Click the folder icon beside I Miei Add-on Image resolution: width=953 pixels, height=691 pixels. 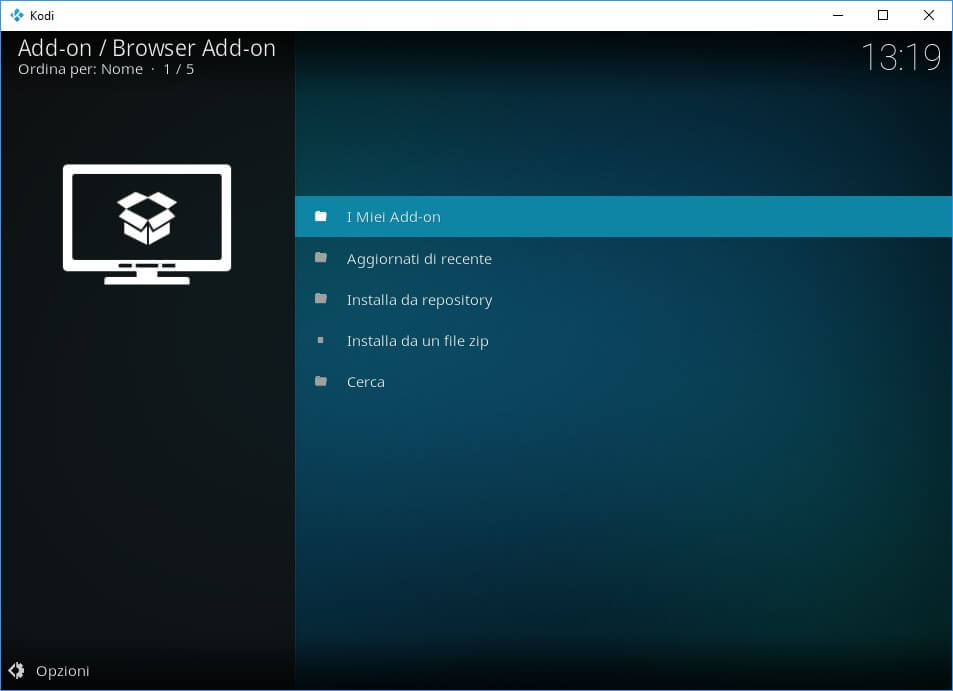(321, 216)
